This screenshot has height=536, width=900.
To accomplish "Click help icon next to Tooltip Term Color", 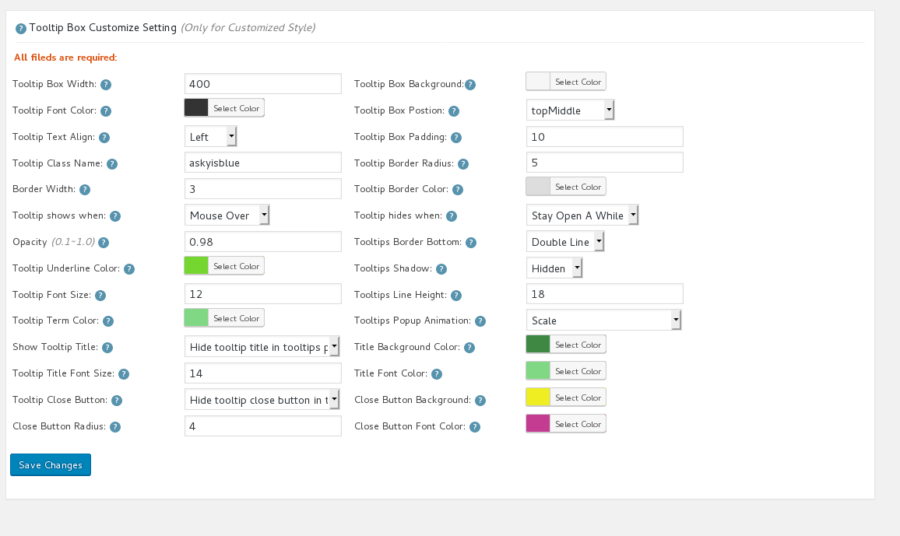I will (108, 321).
